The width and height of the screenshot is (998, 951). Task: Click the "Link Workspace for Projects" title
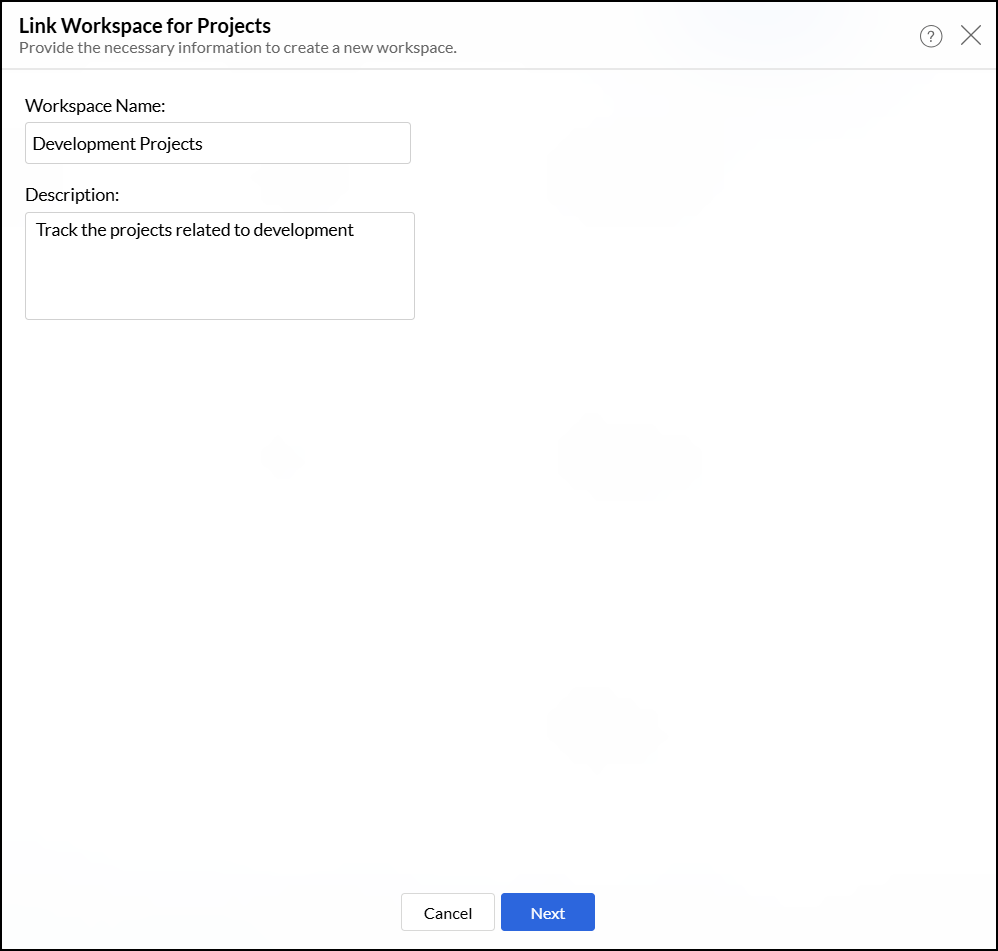[x=145, y=25]
